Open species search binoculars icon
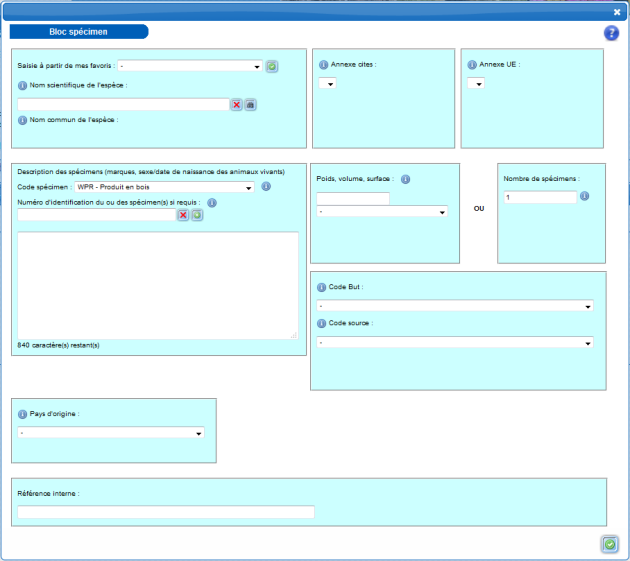 coord(250,105)
